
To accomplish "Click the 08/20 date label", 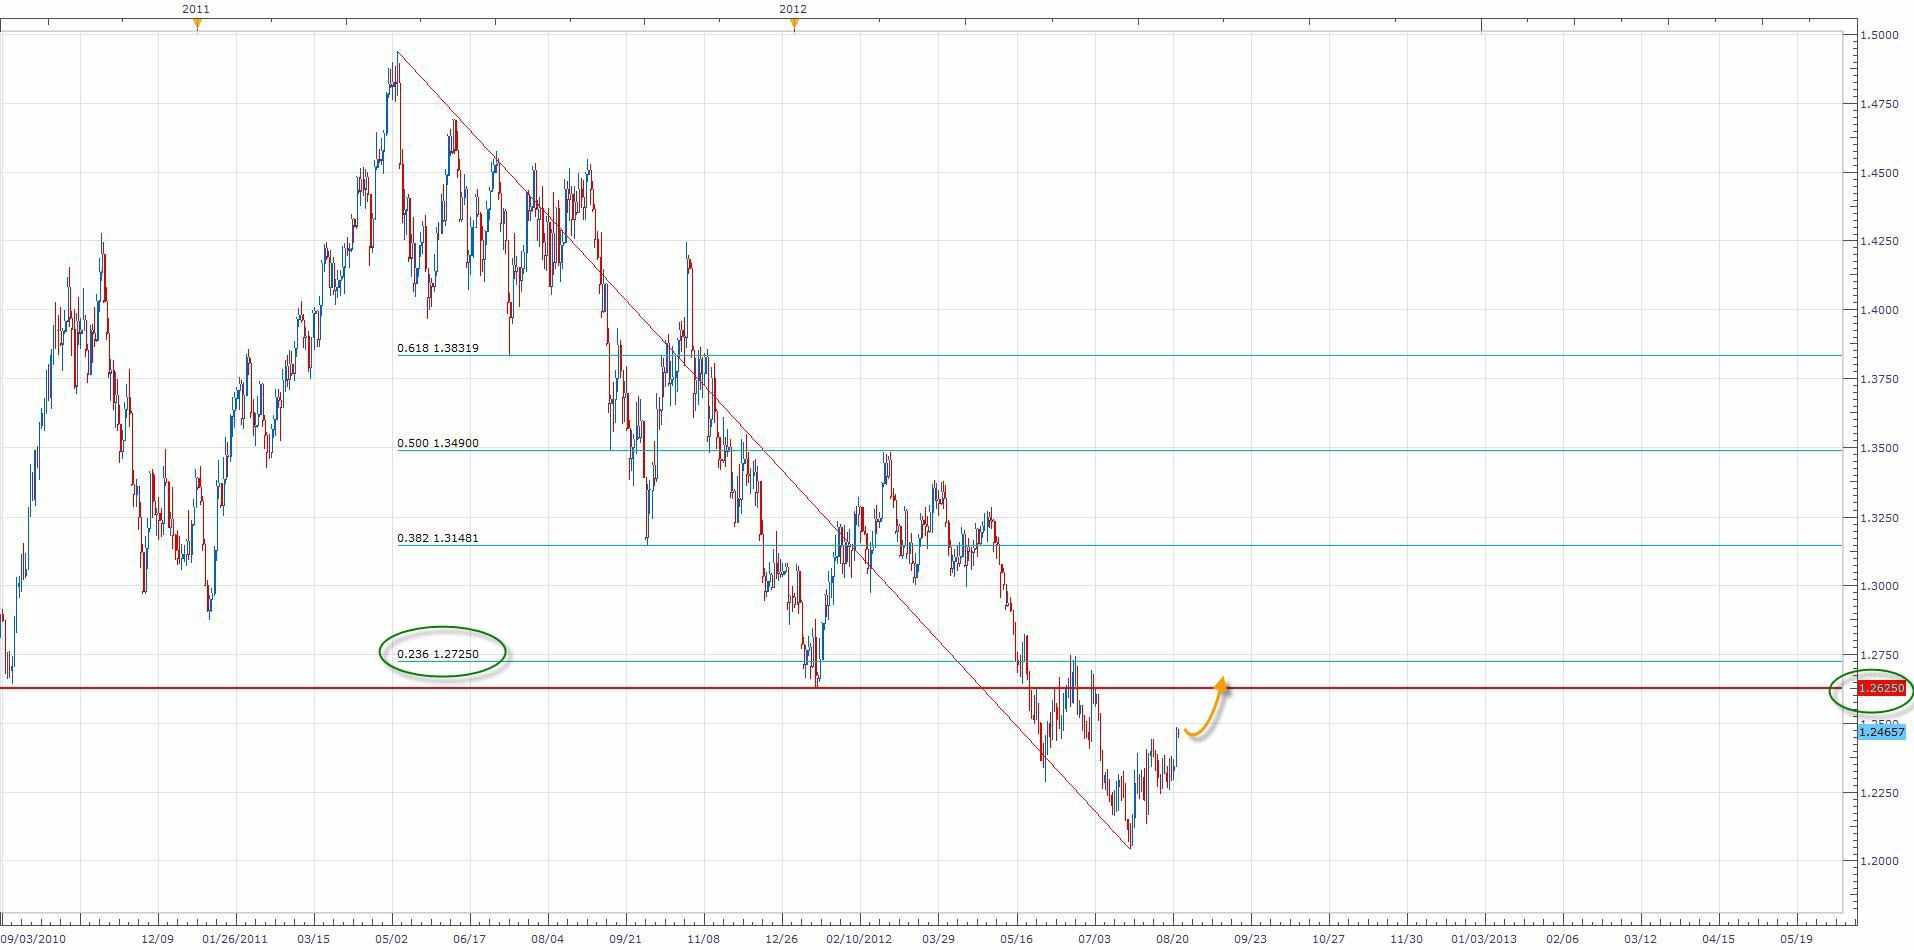I will pyautogui.click(x=1173, y=939).
